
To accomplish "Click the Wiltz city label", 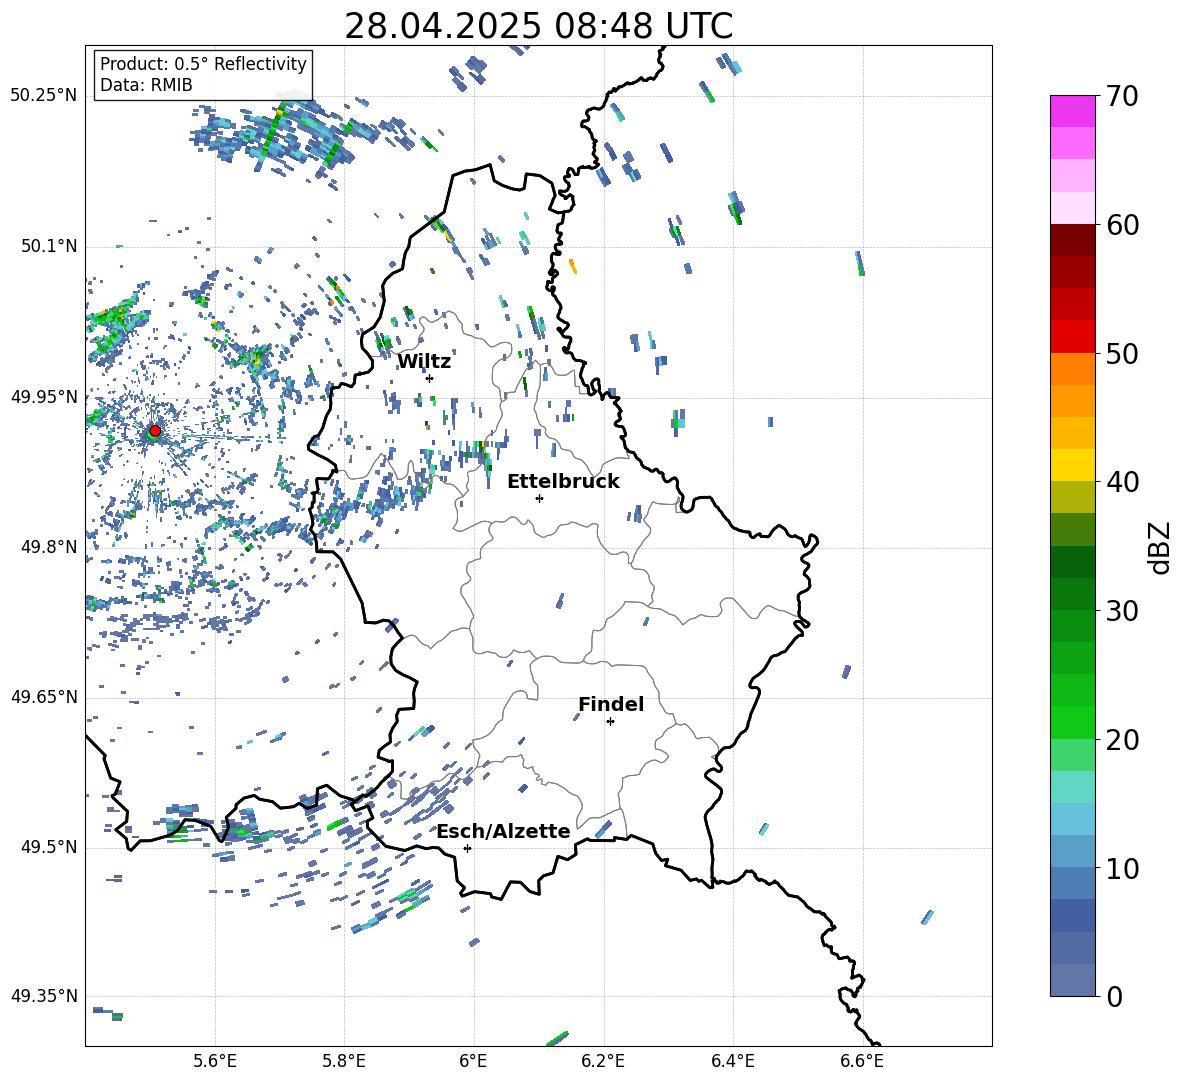I will point(424,362).
